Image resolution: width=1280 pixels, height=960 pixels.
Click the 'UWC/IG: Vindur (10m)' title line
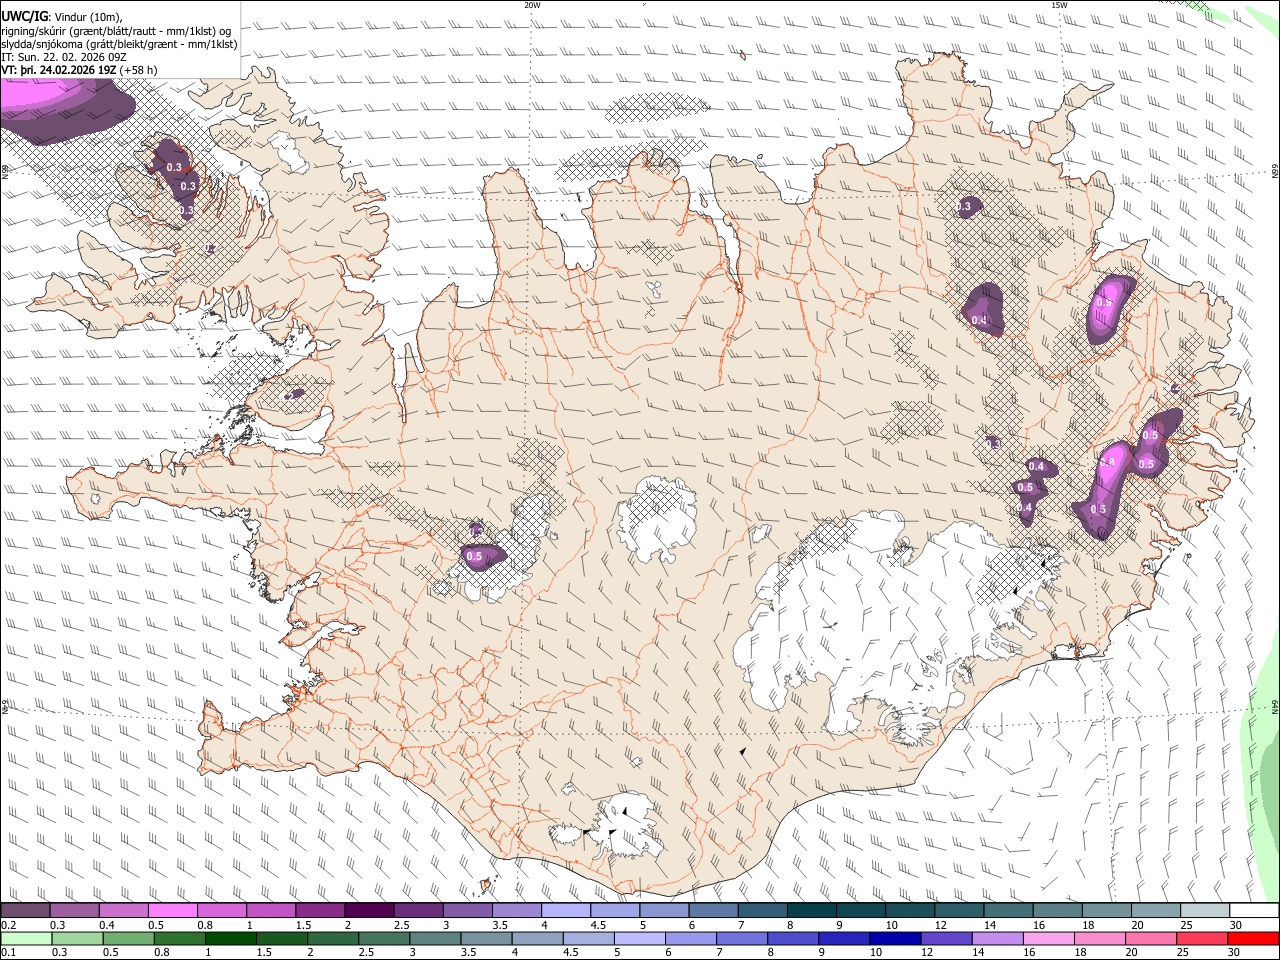coord(61,16)
